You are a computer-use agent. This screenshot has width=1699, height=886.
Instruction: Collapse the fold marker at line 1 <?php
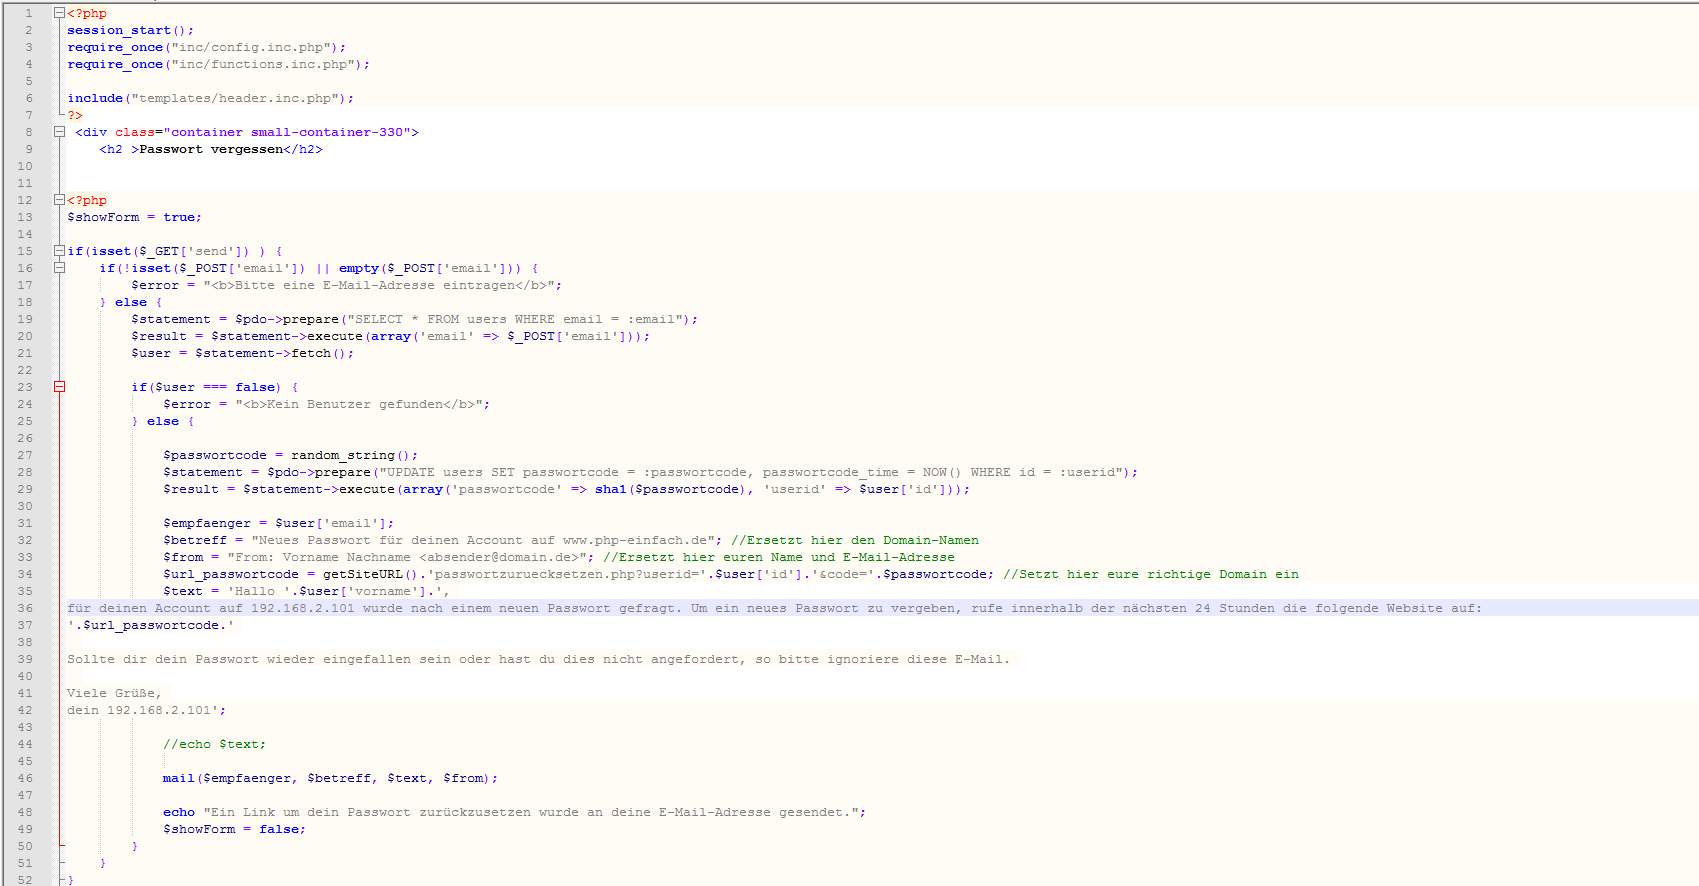59,13
